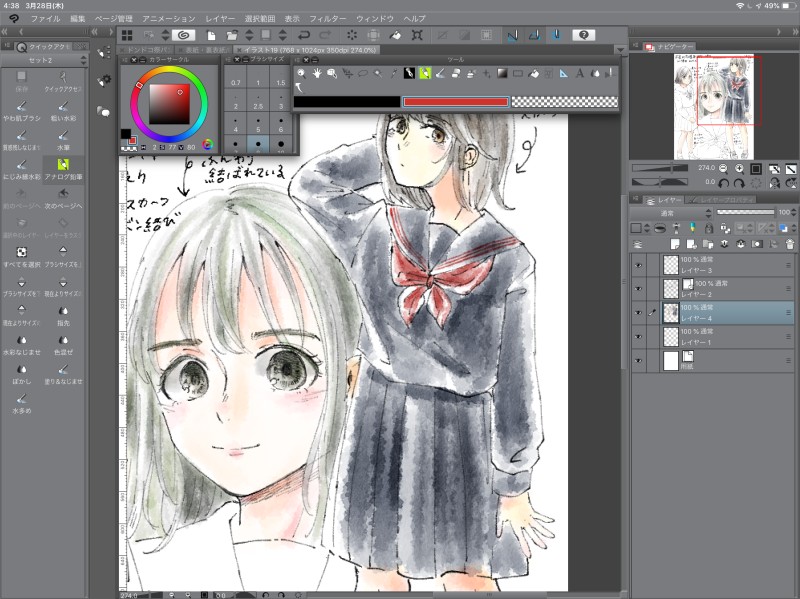The image size is (800, 599).
Task: Toggle snap to ruler in command bar
Action: pos(513,35)
